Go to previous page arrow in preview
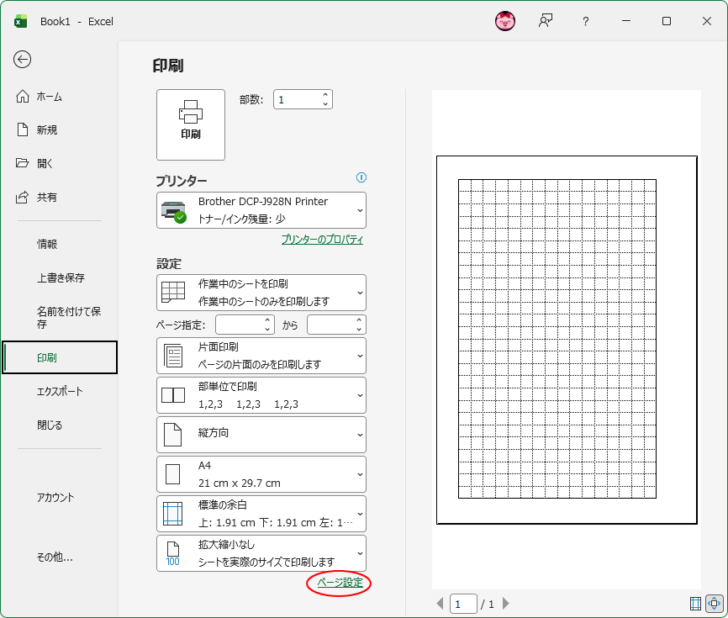 click(x=439, y=603)
